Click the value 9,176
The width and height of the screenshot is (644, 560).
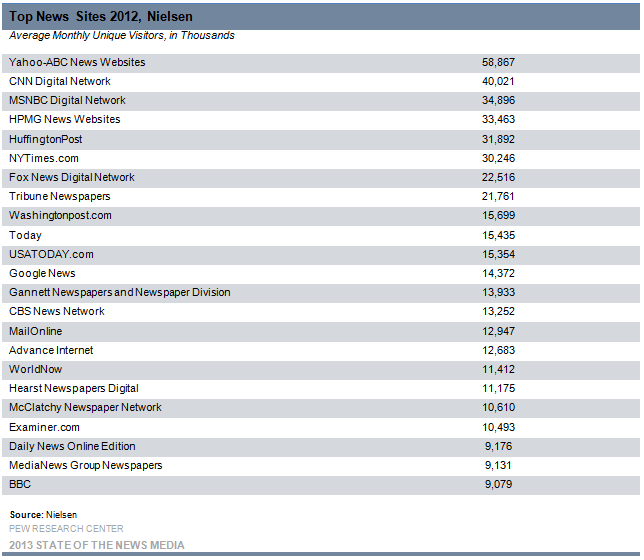click(498, 446)
